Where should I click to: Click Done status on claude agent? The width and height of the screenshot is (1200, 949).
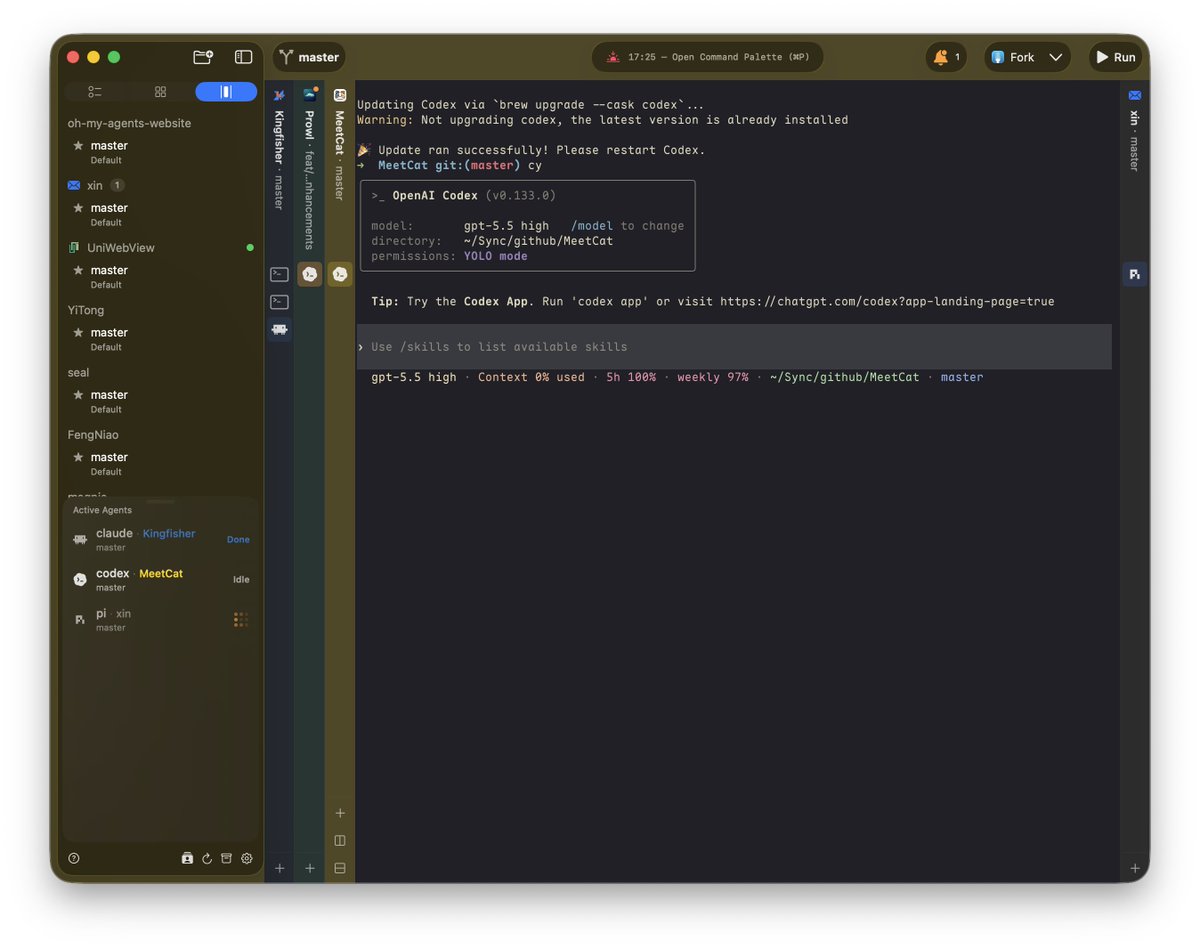pyautogui.click(x=238, y=540)
